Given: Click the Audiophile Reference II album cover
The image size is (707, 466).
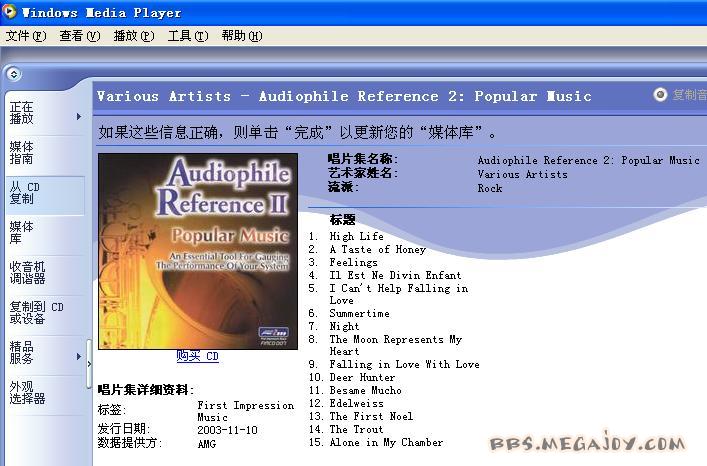Looking at the screenshot, I should coord(198,251).
